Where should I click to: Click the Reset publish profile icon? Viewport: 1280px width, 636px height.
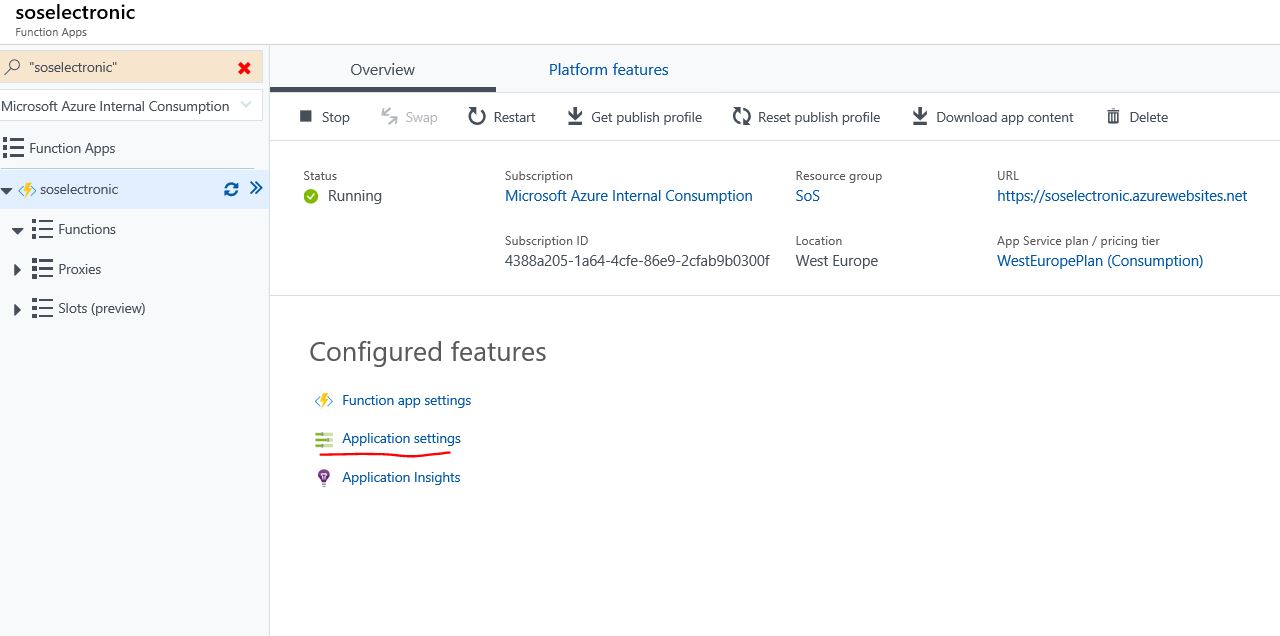coord(741,117)
